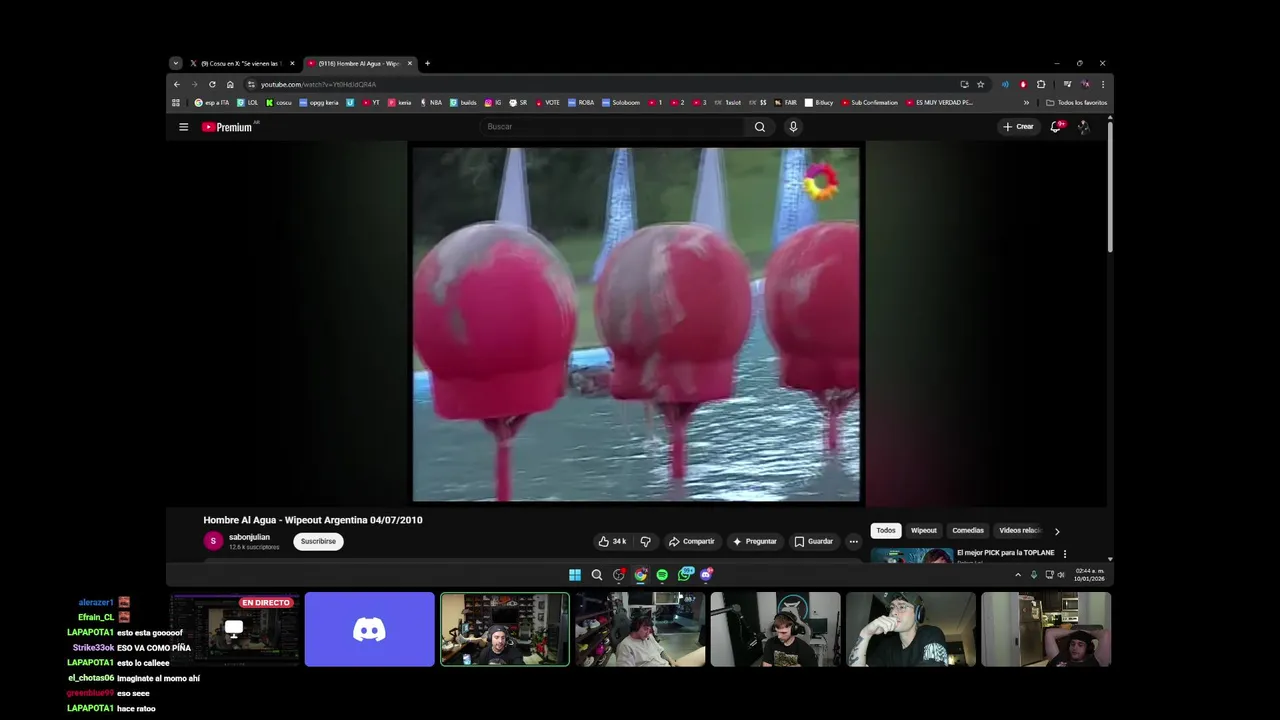Reload the page in the browser toolbar
The width and height of the screenshot is (1280, 720).
click(212, 84)
